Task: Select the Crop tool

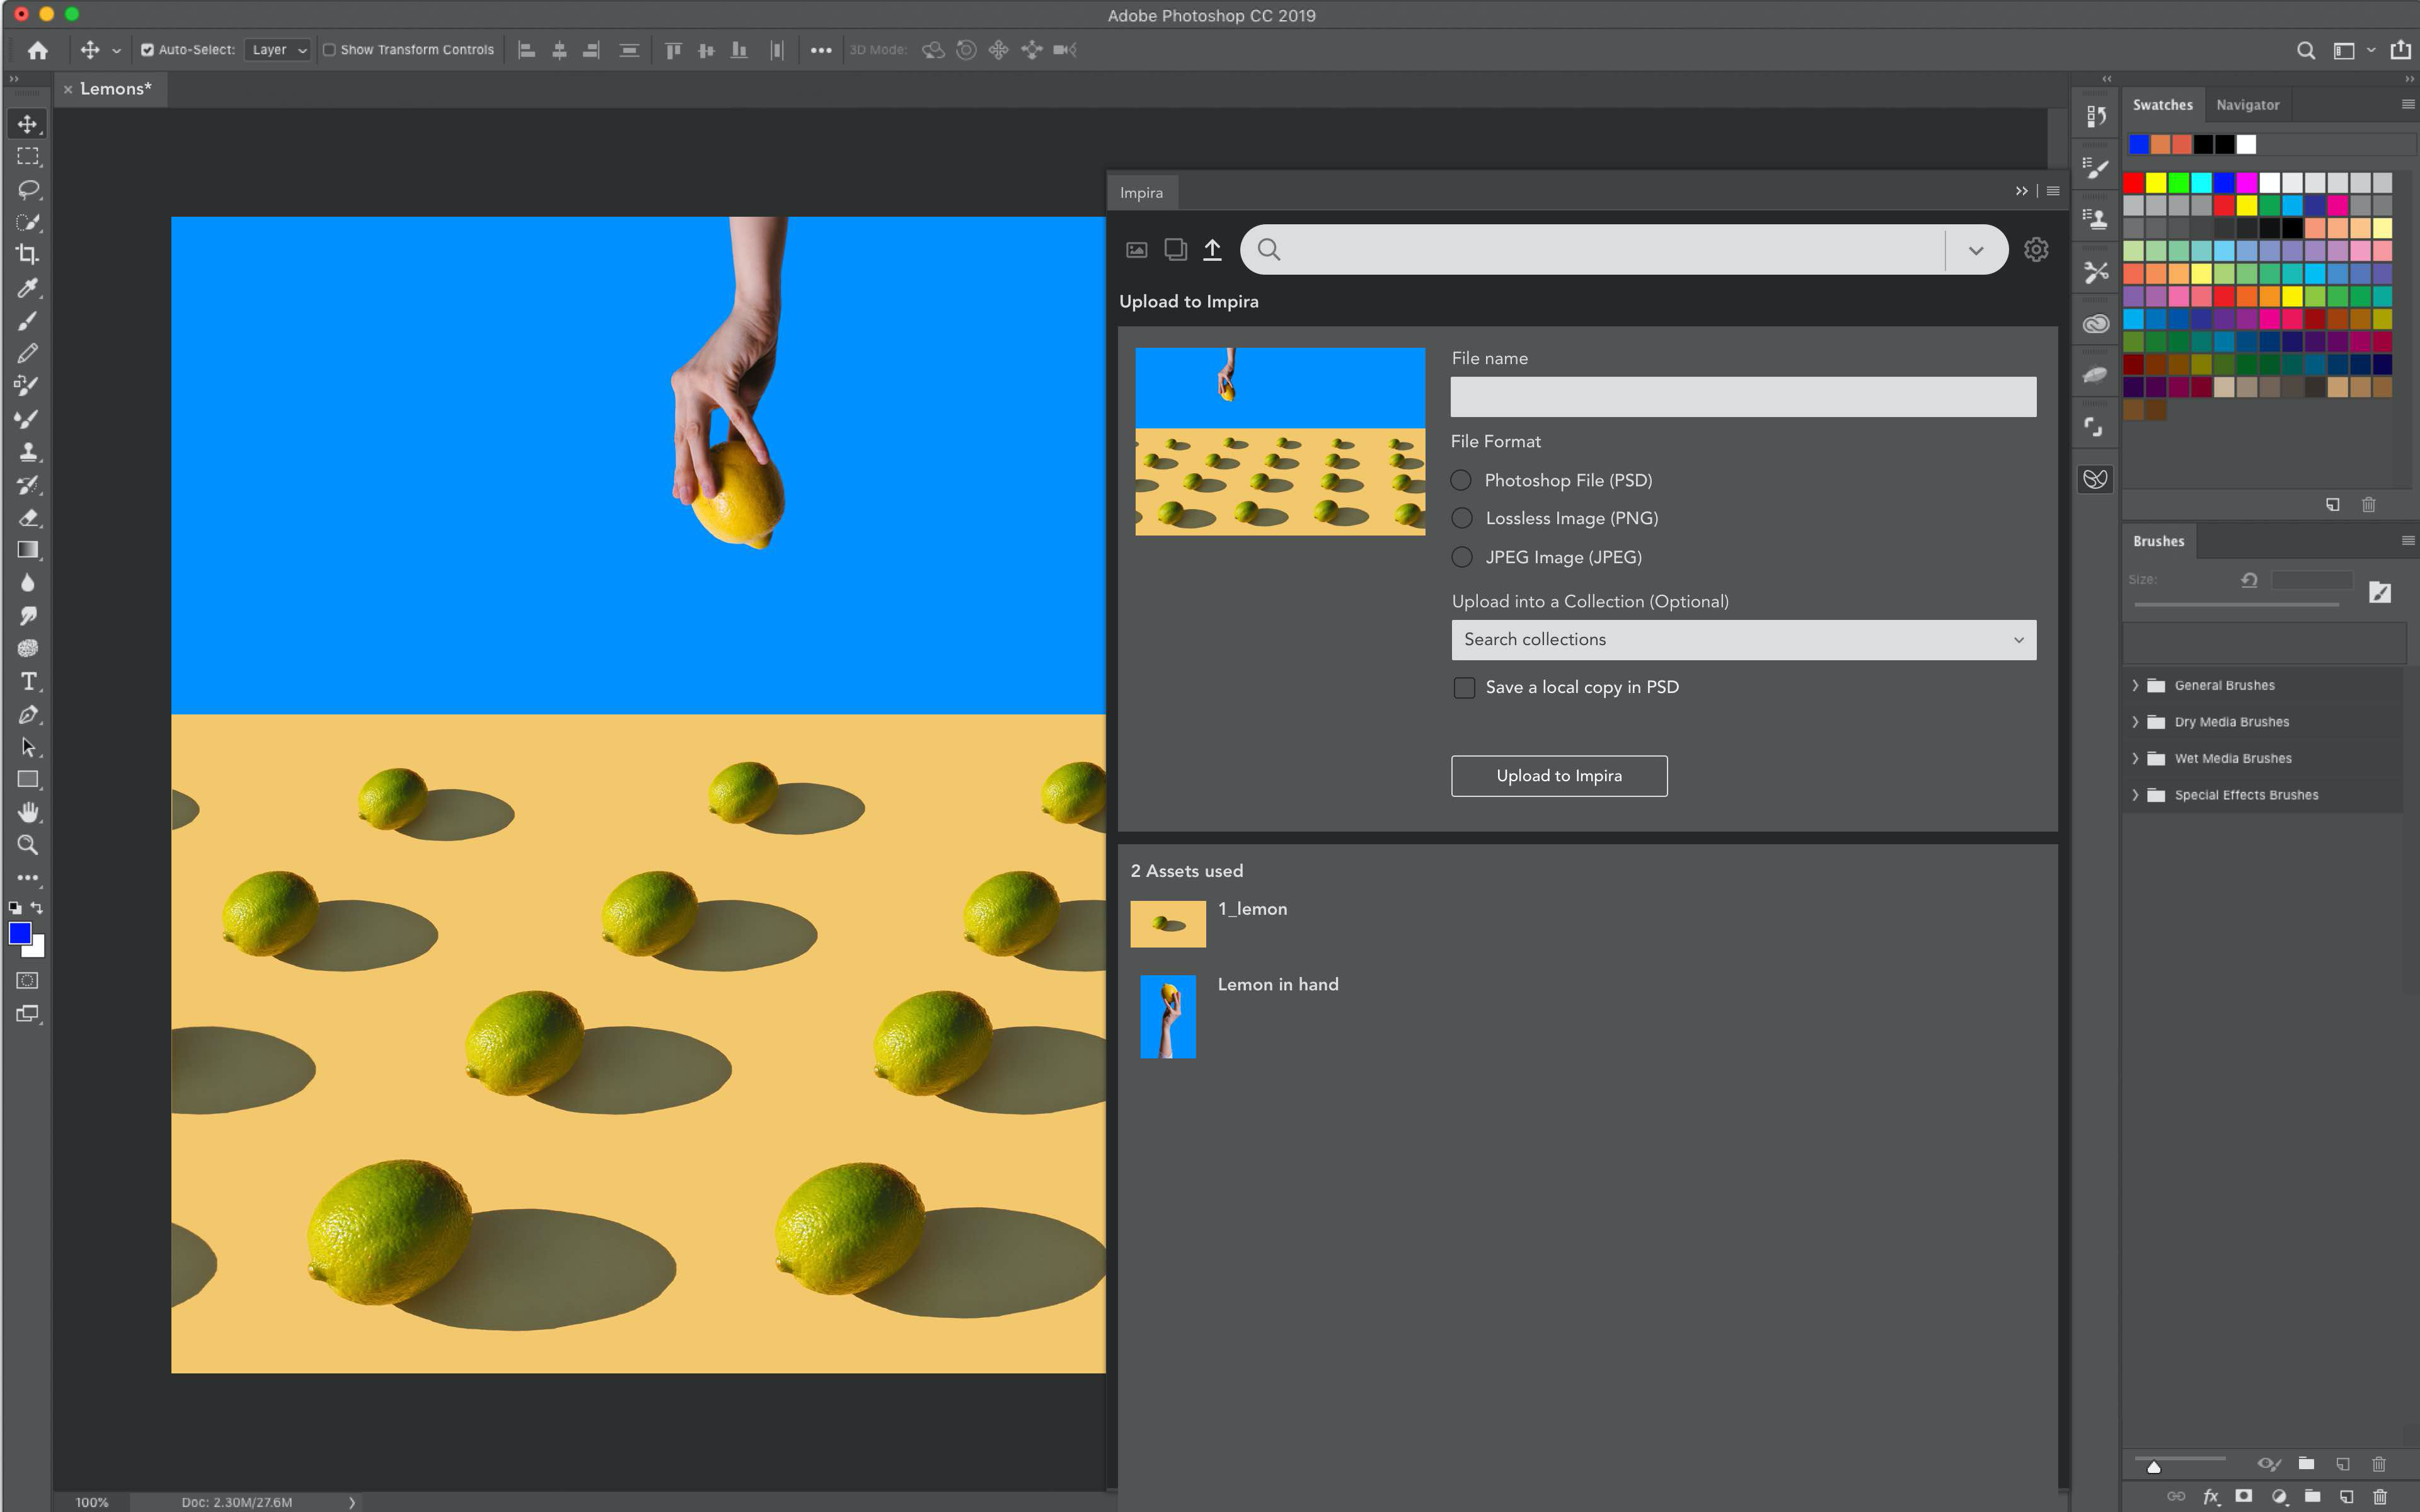Action: 28,255
